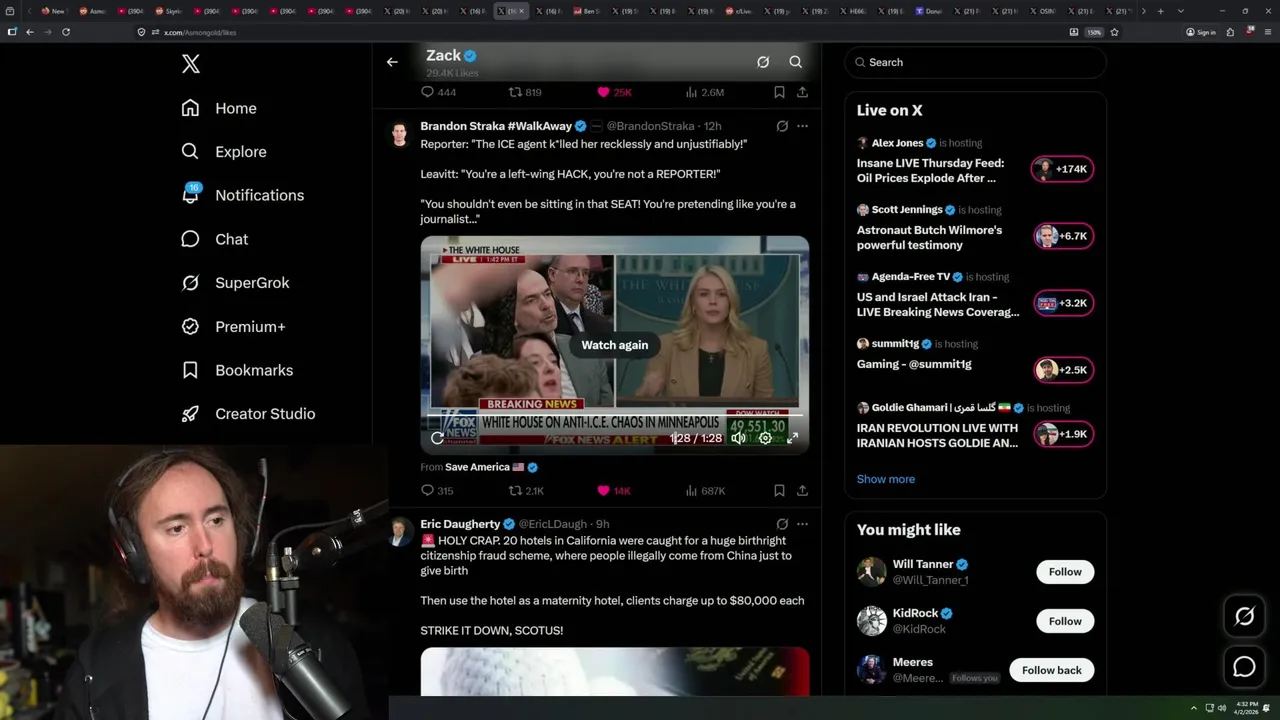Go to Home in sidebar
This screenshot has height=720, width=1280.
(219, 108)
